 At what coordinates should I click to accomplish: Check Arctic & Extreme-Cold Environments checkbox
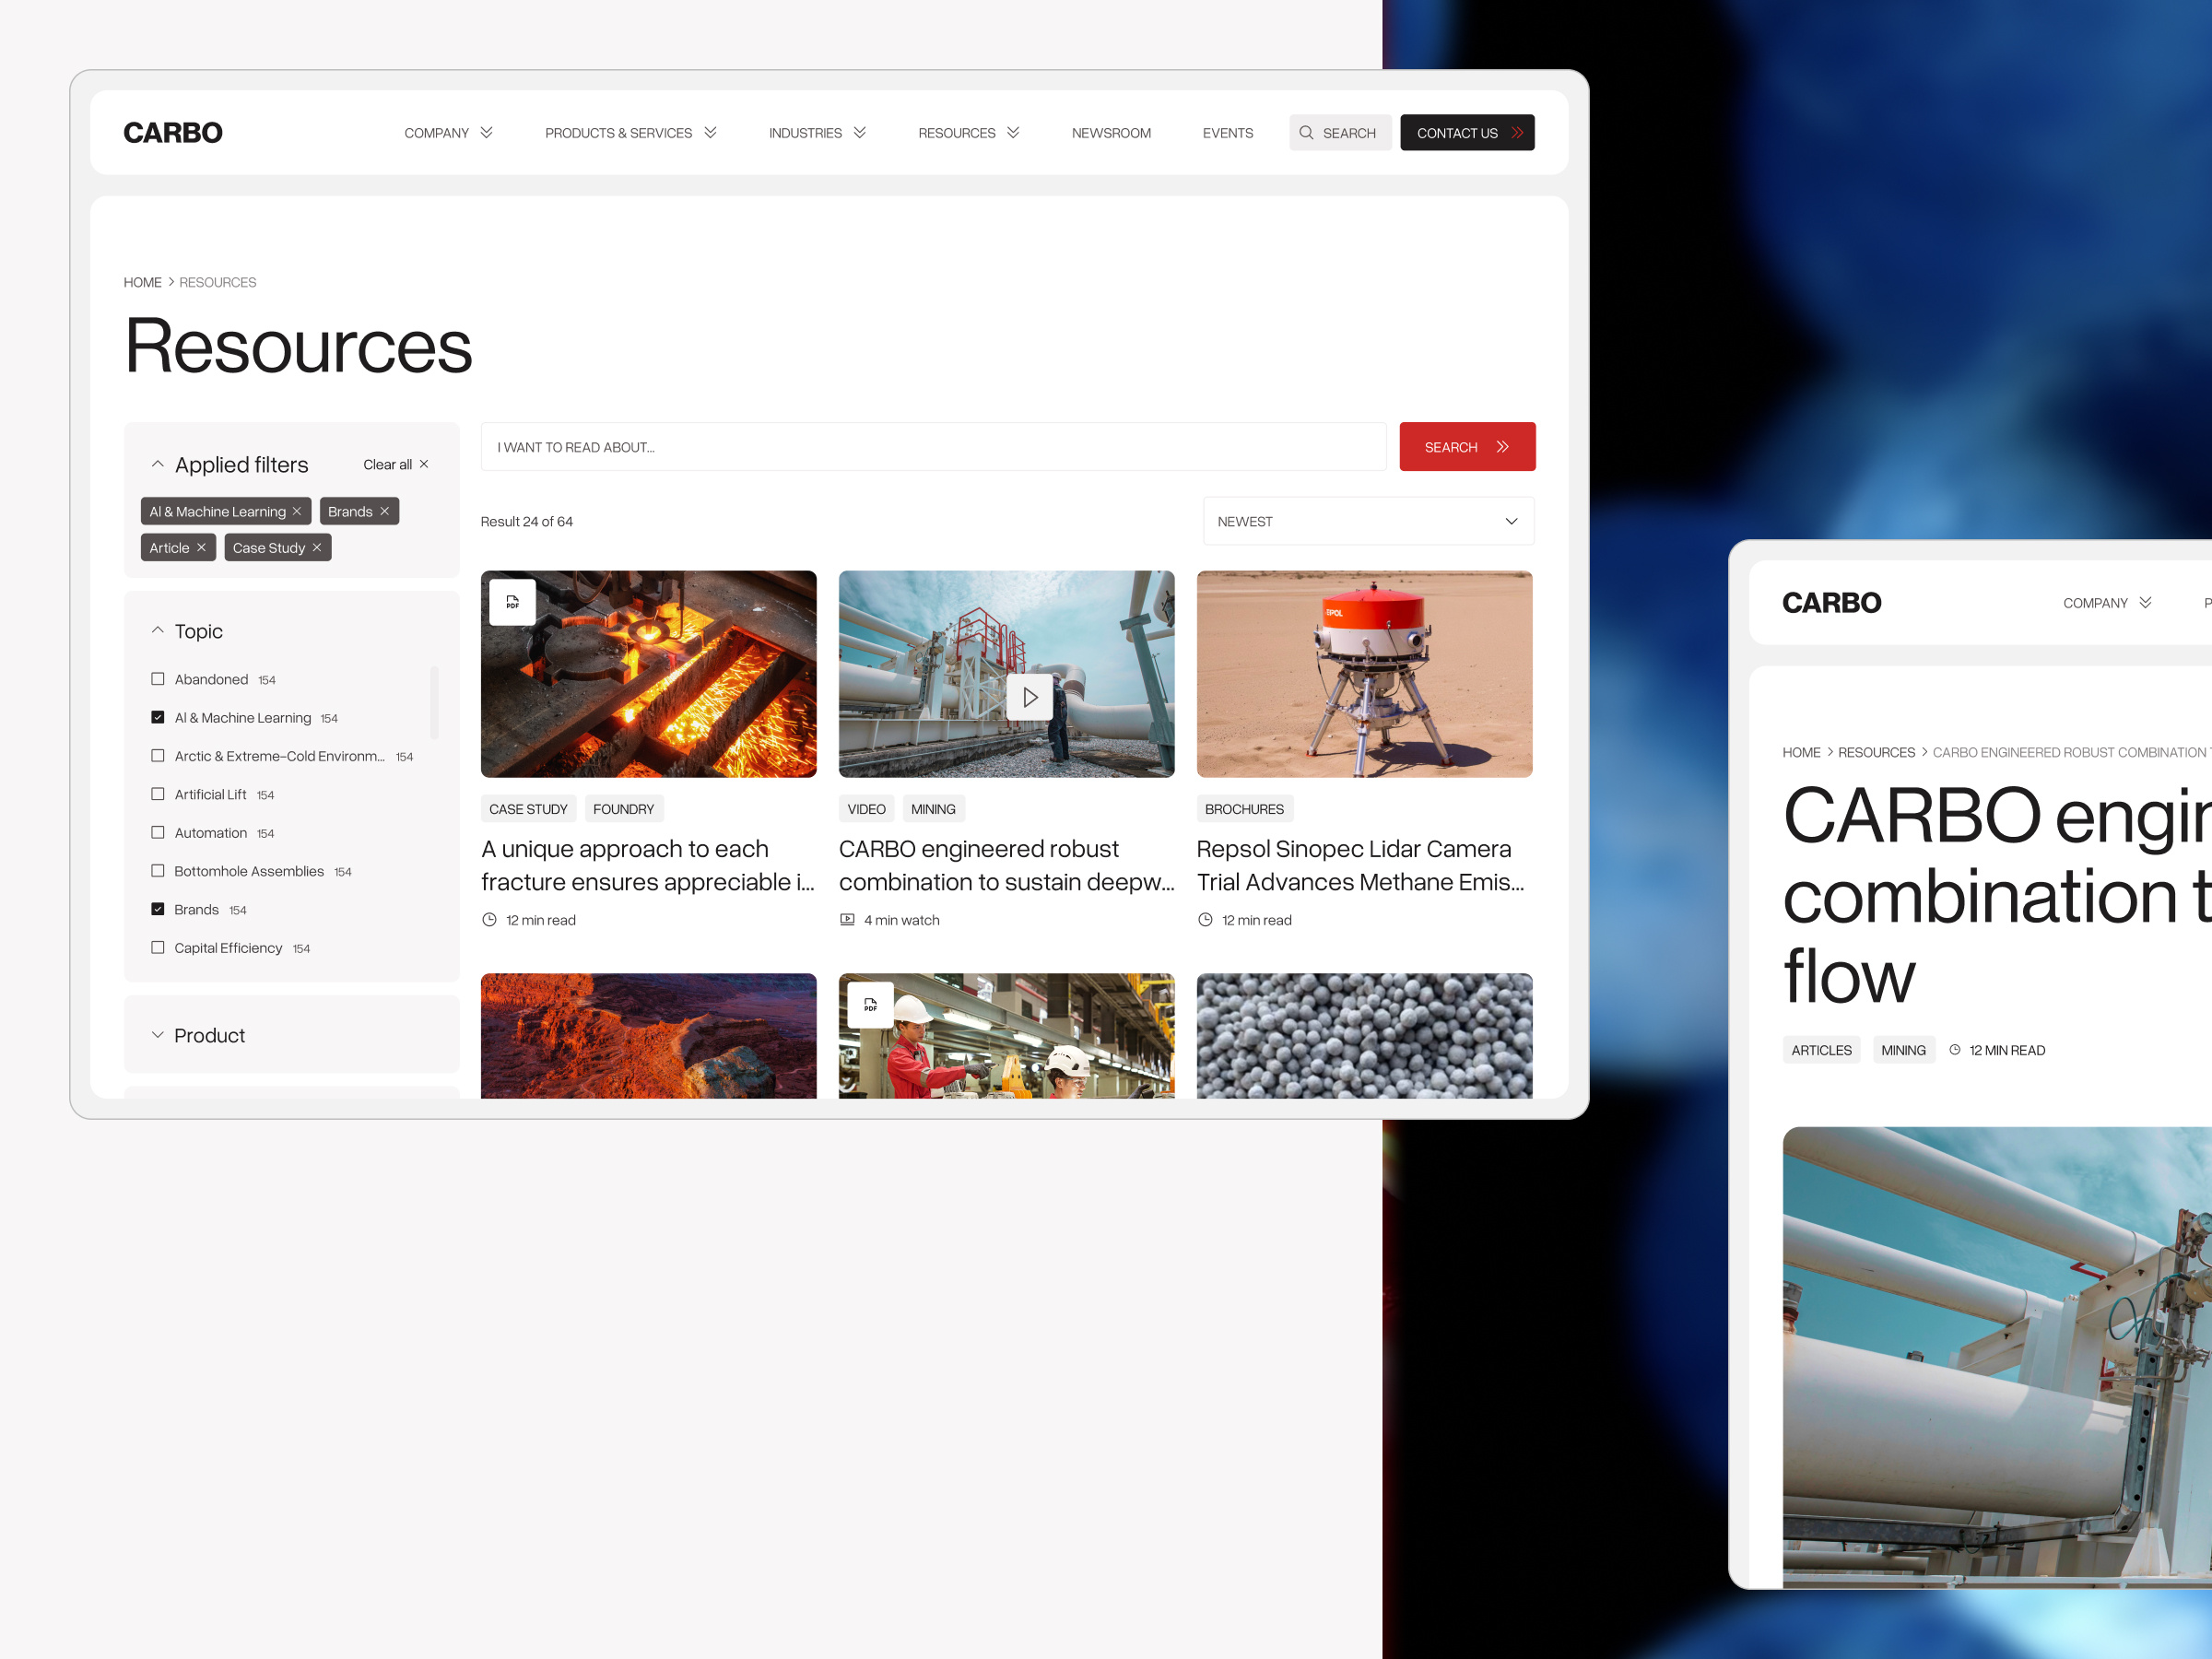tap(158, 756)
